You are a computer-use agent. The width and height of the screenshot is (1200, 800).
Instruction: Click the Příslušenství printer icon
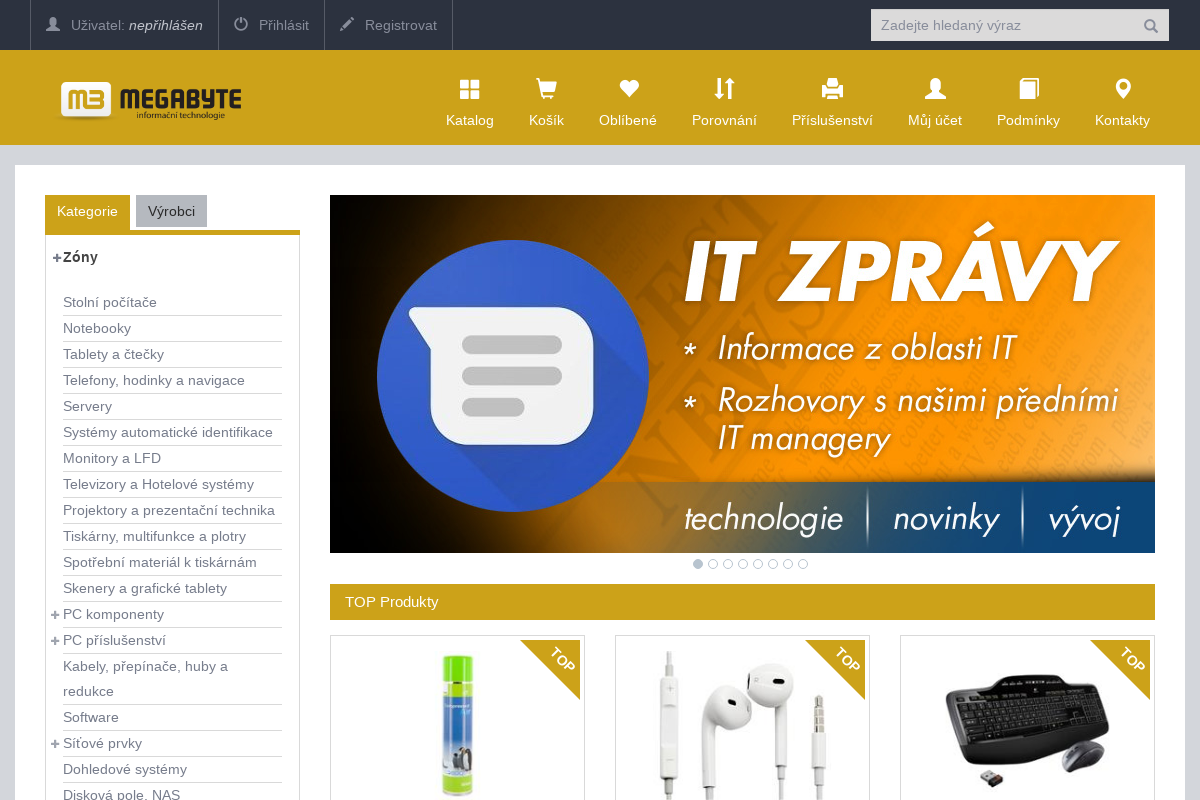pyautogui.click(x=832, y=89)
